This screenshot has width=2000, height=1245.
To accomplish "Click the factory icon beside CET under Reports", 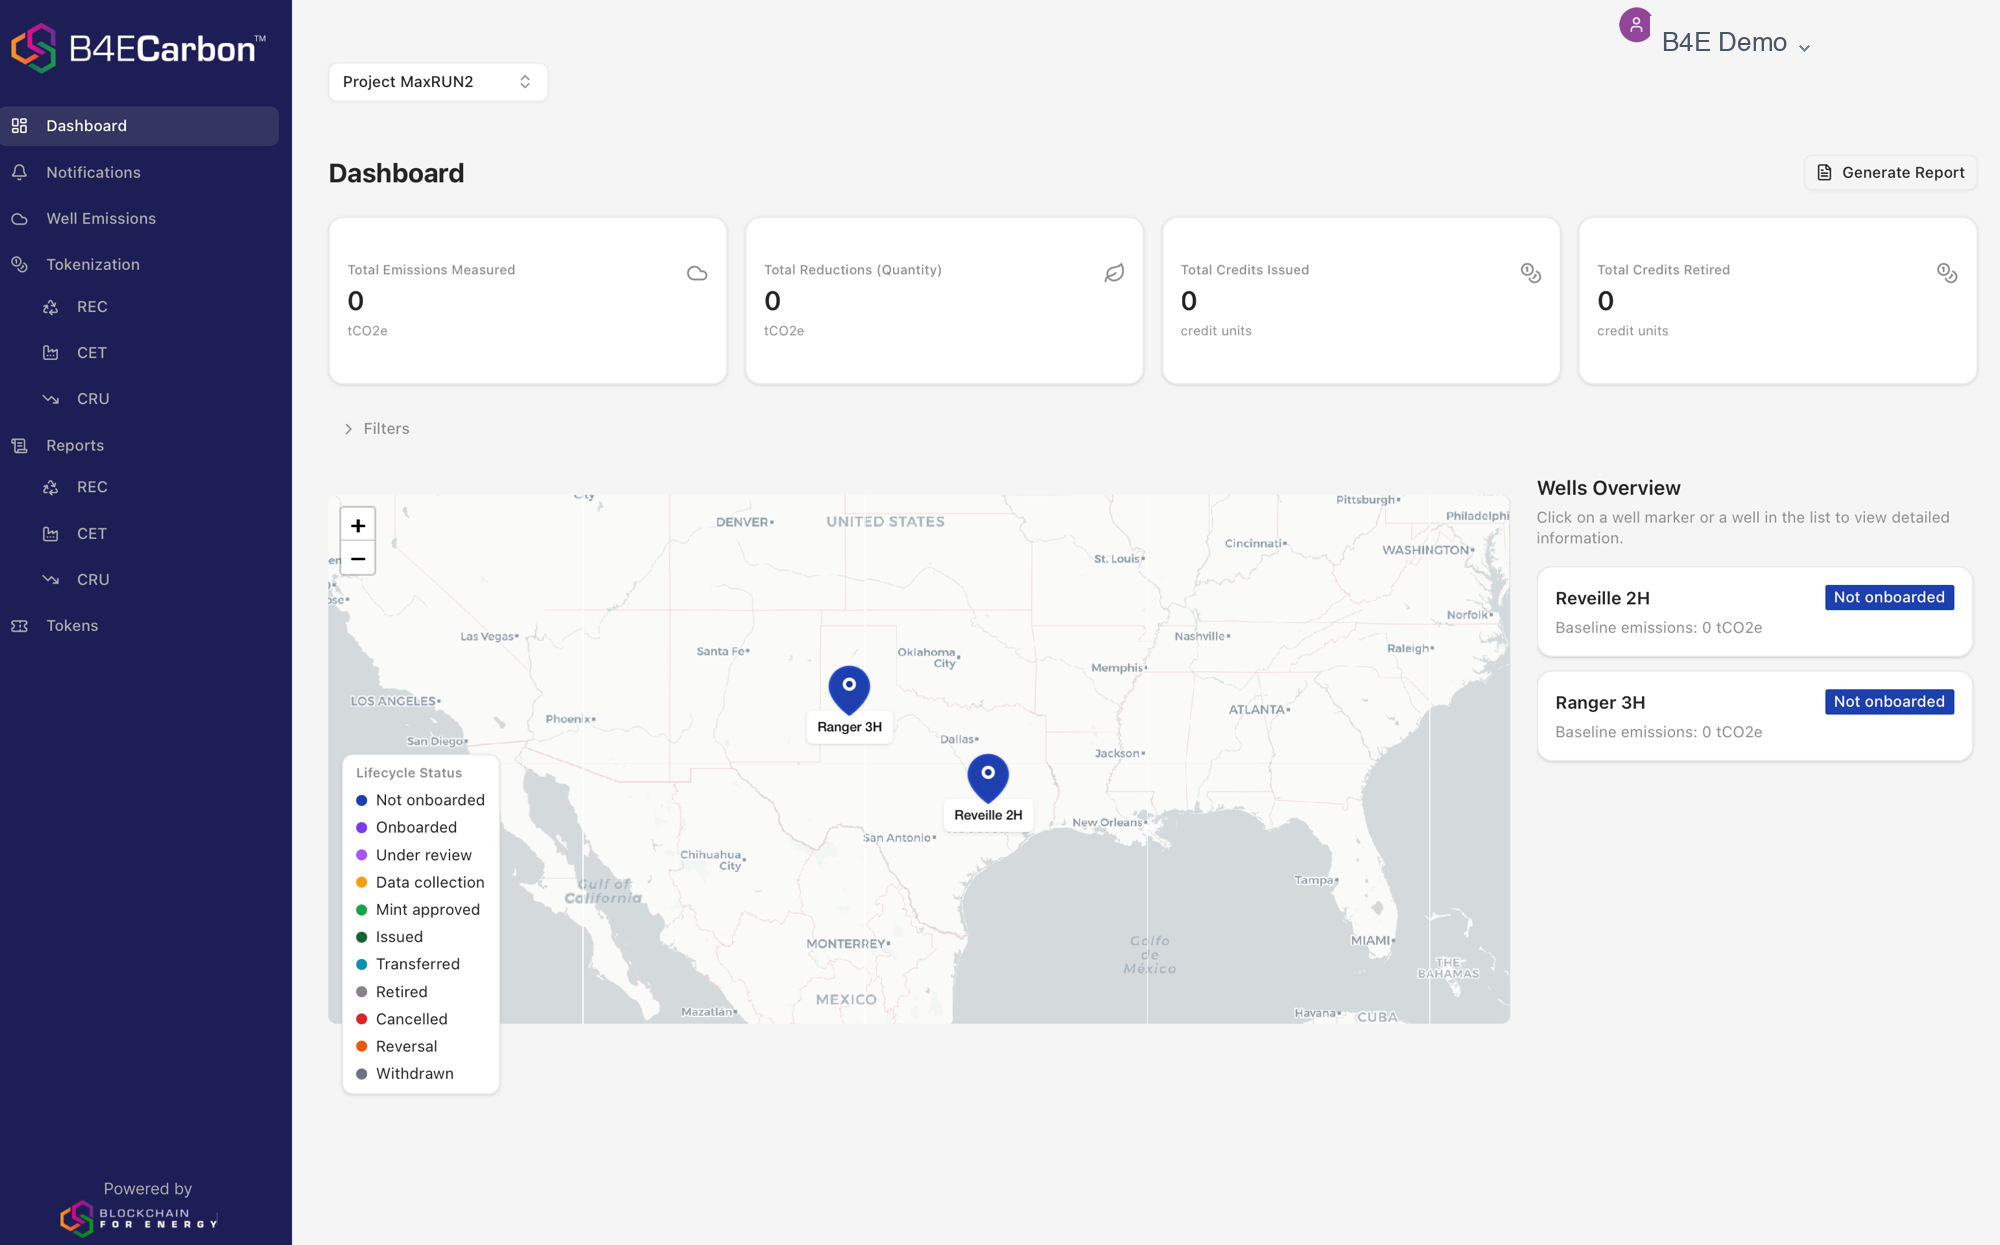I will pos(51,534).
